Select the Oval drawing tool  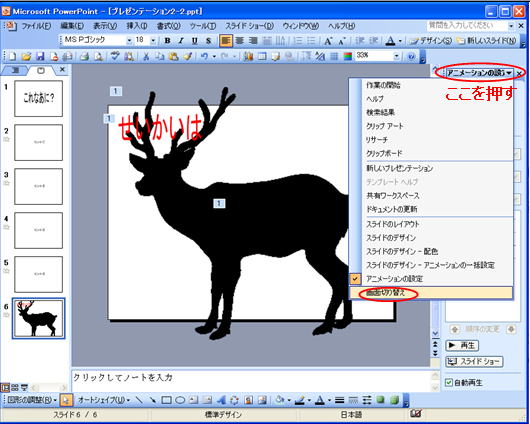point(180,400)
